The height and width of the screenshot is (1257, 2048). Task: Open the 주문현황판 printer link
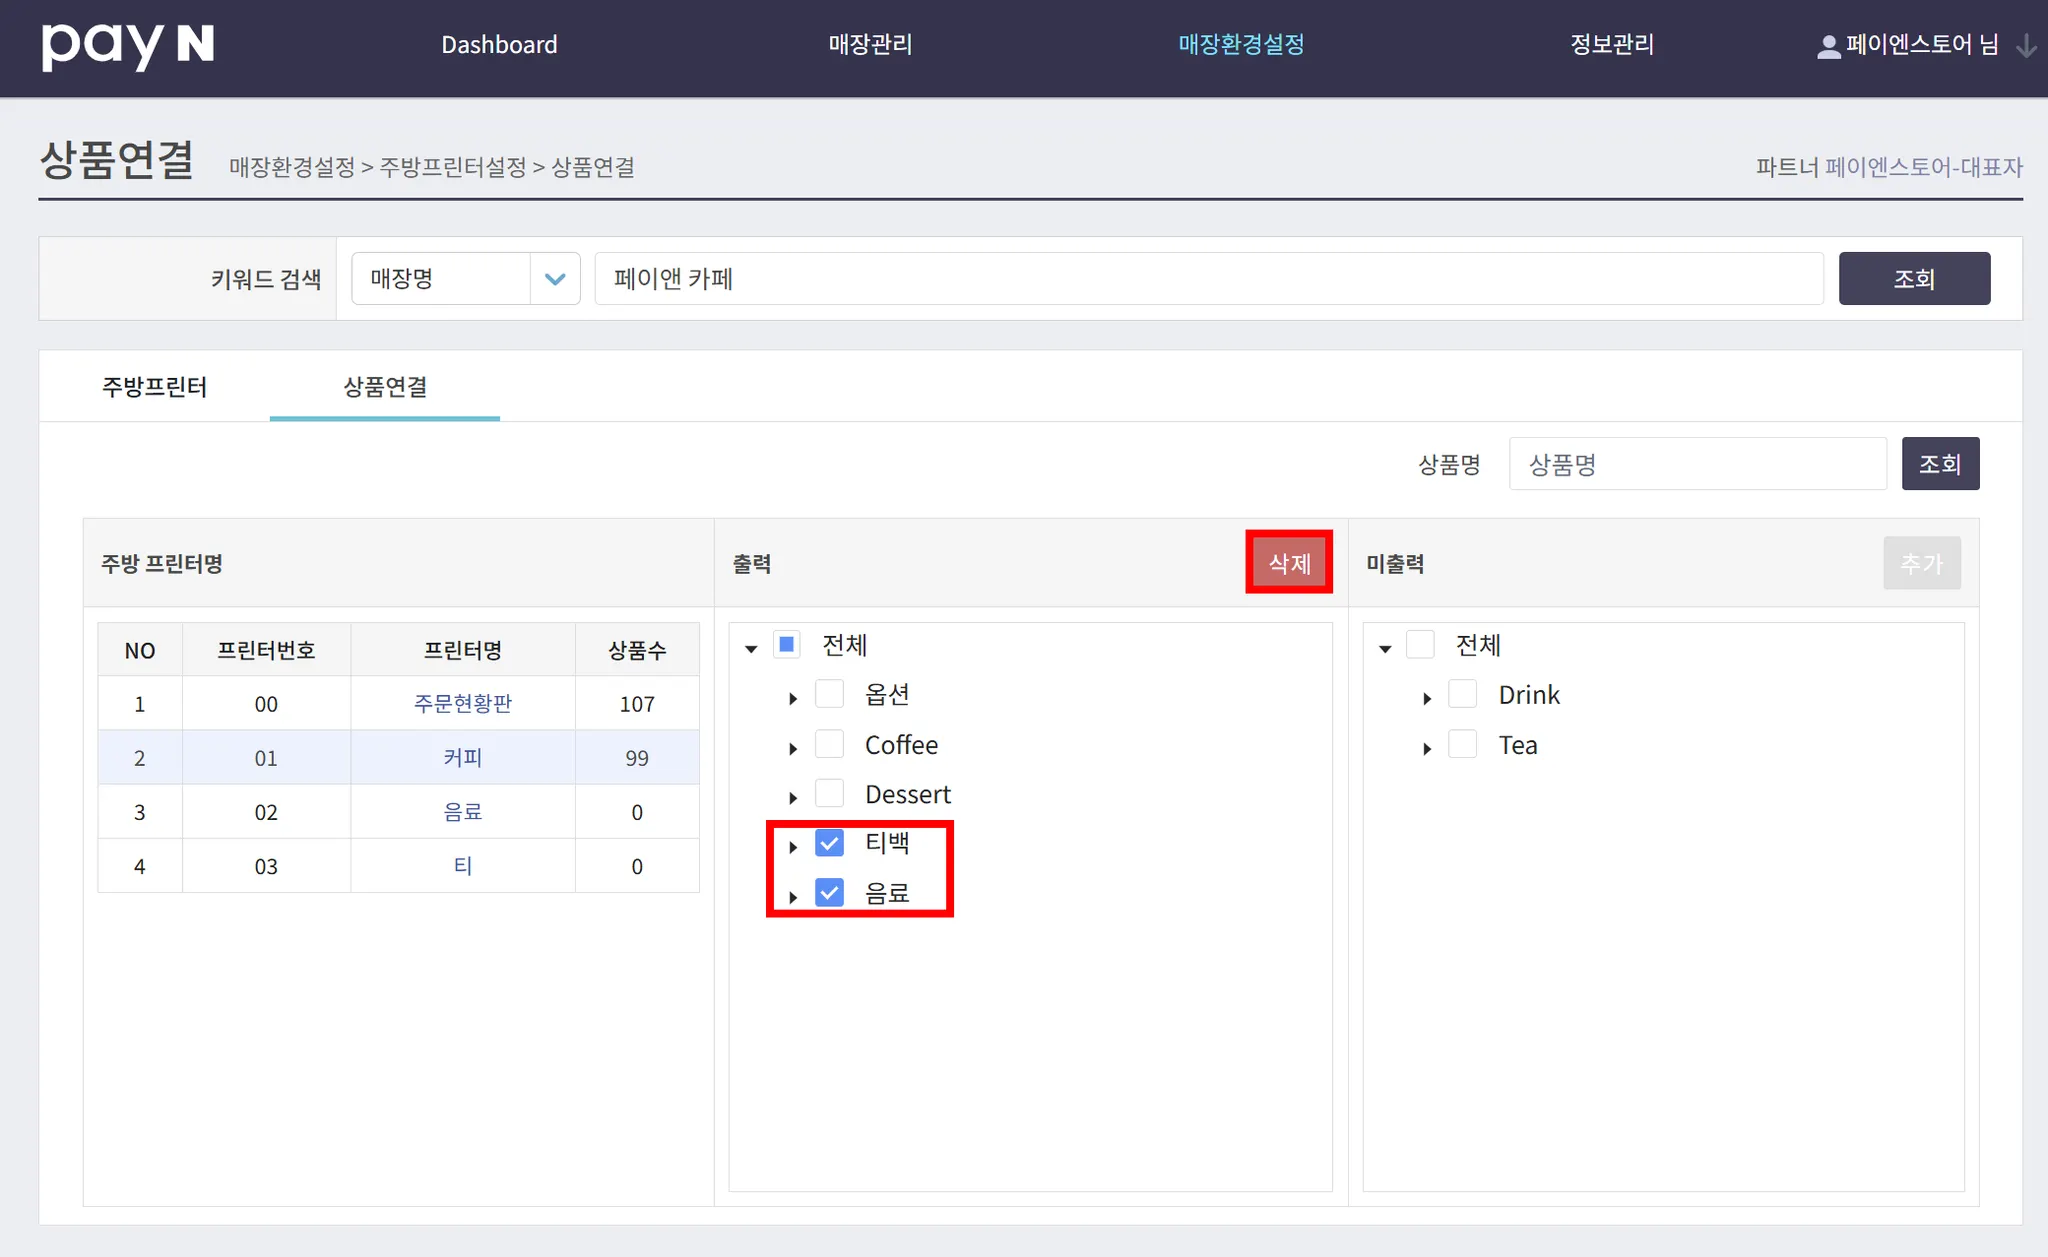pyautogui.click(x=462, y=704)
